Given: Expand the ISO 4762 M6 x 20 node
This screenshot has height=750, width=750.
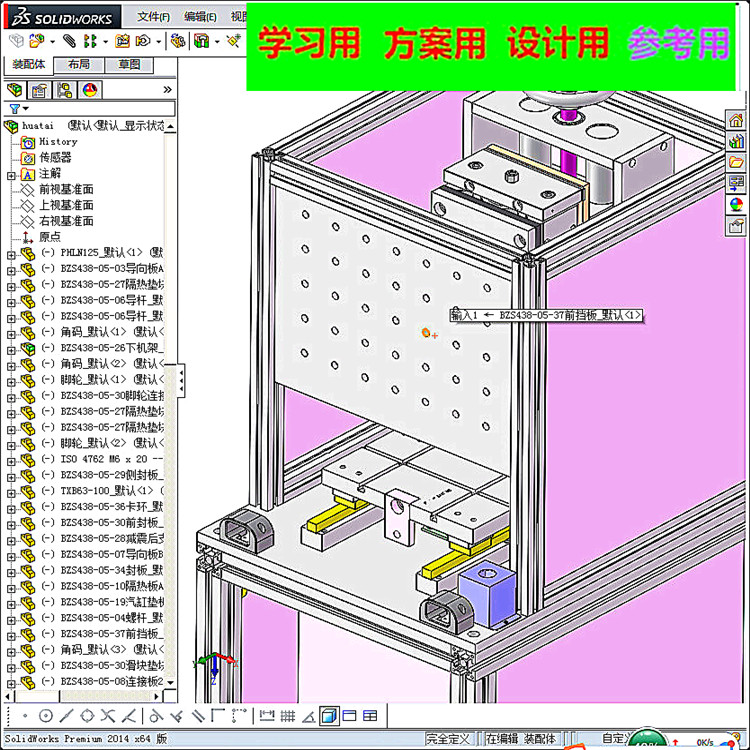Looking at the screenshot, I should (x=11, y=462).
